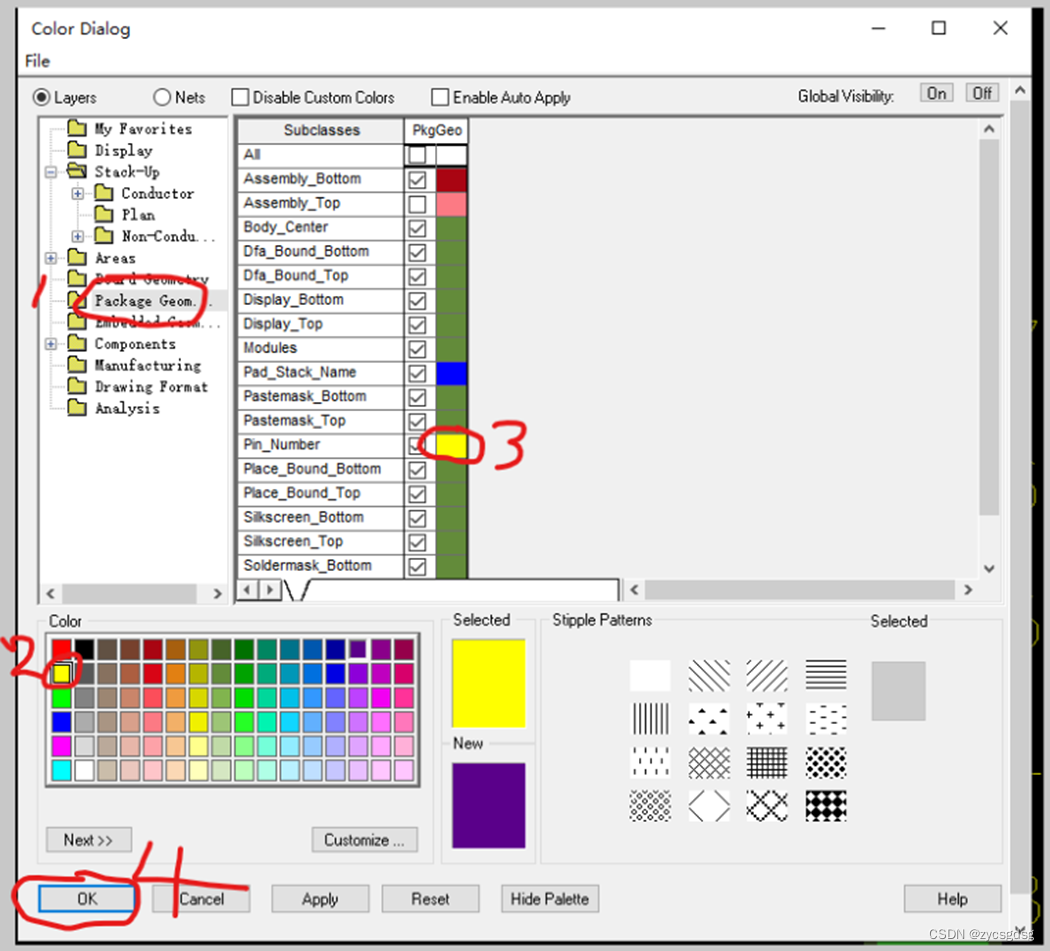Select the checkerboard diamond stipple pattern

[825, 805]
